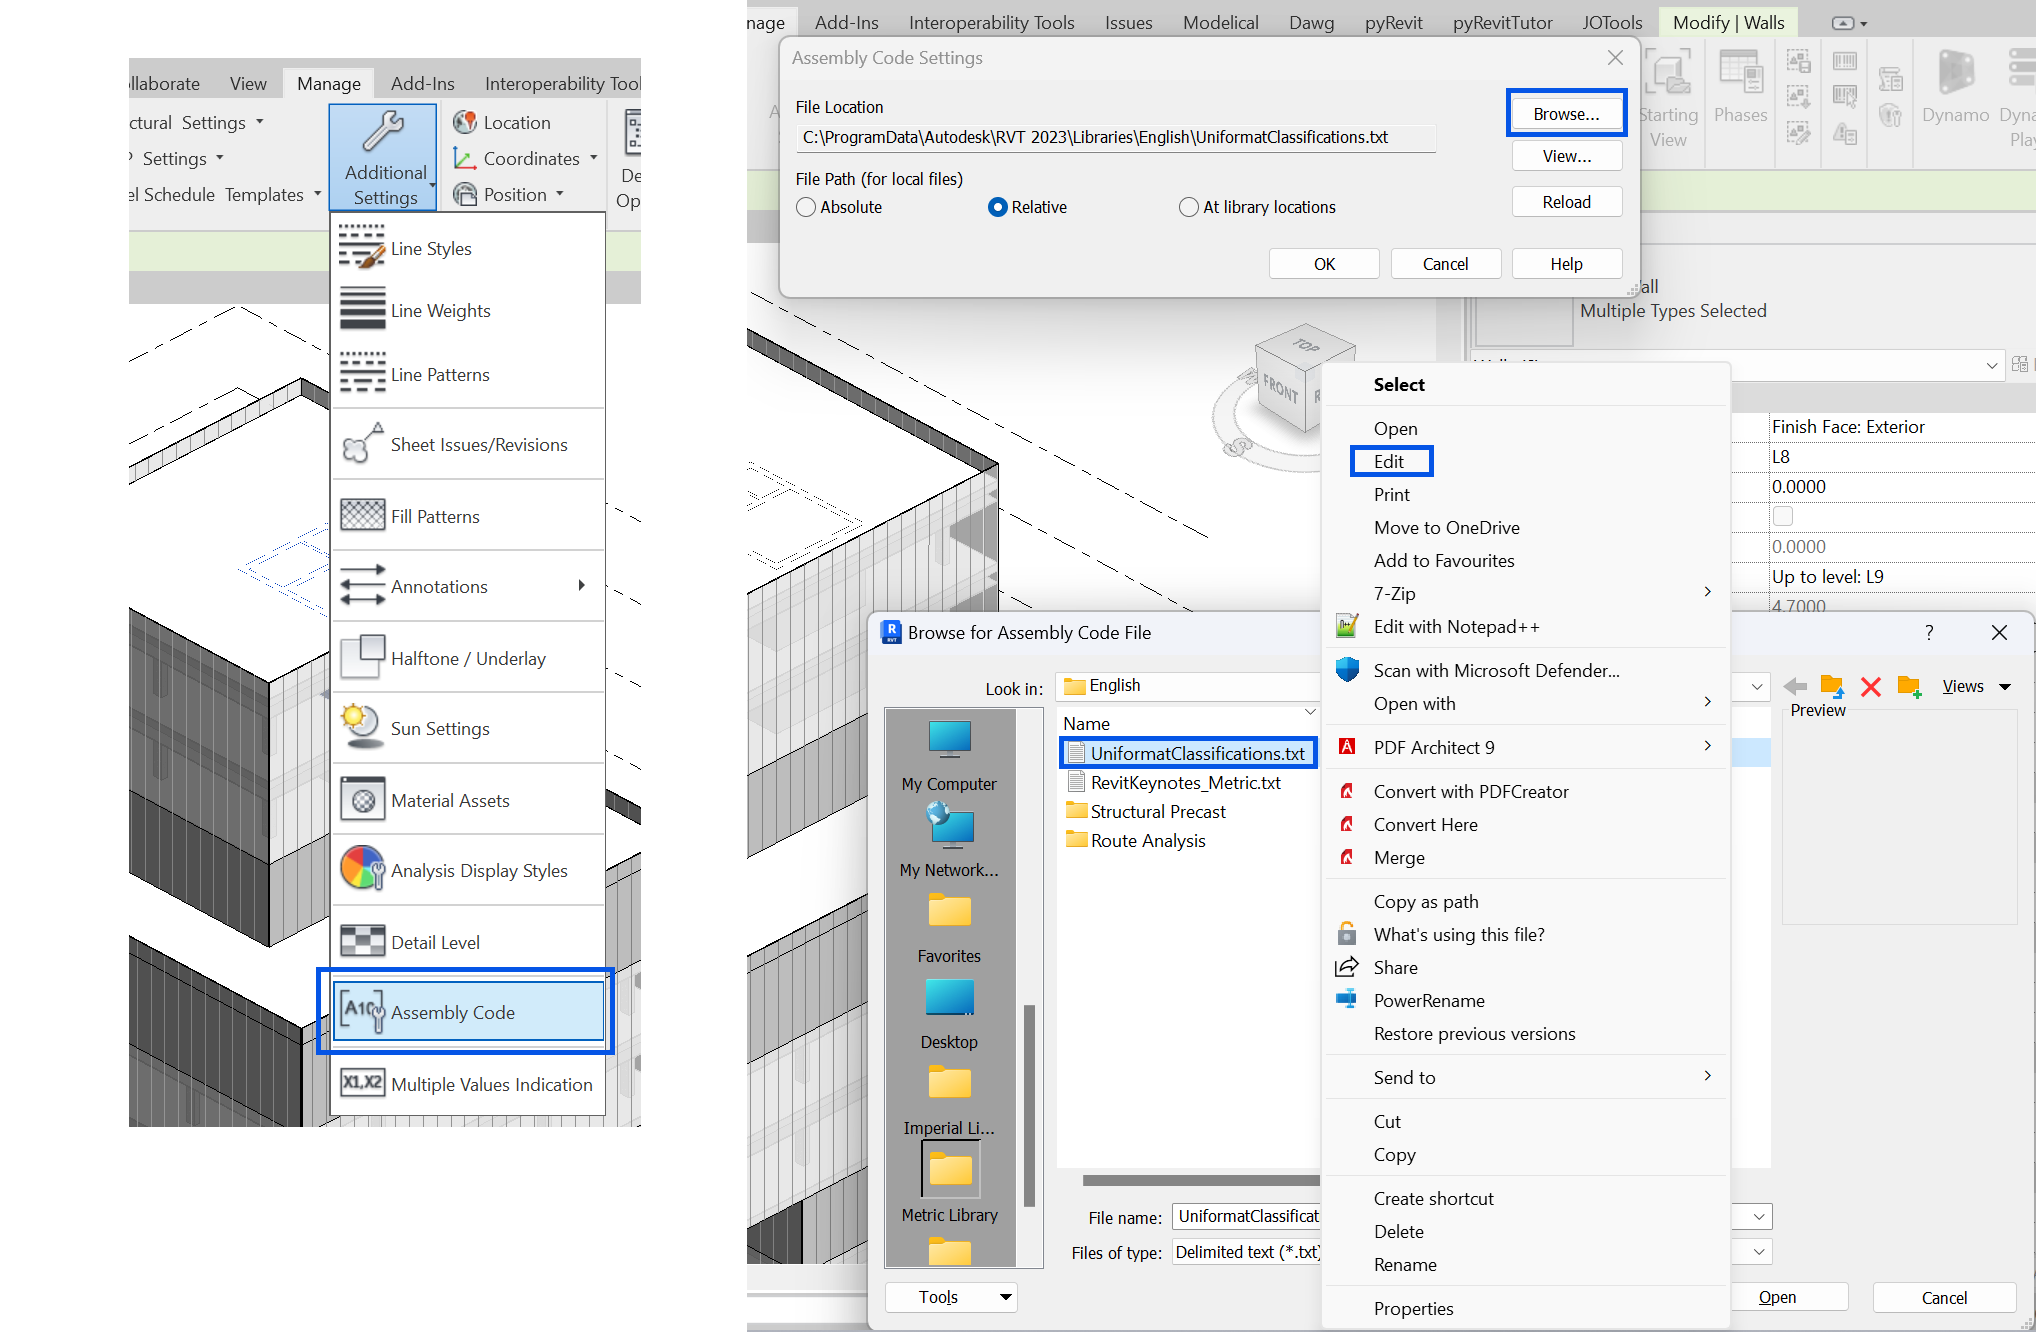2036x1332 pixels.
Task: Open the Modelical ribbon tab
Action: point(1220,22)
